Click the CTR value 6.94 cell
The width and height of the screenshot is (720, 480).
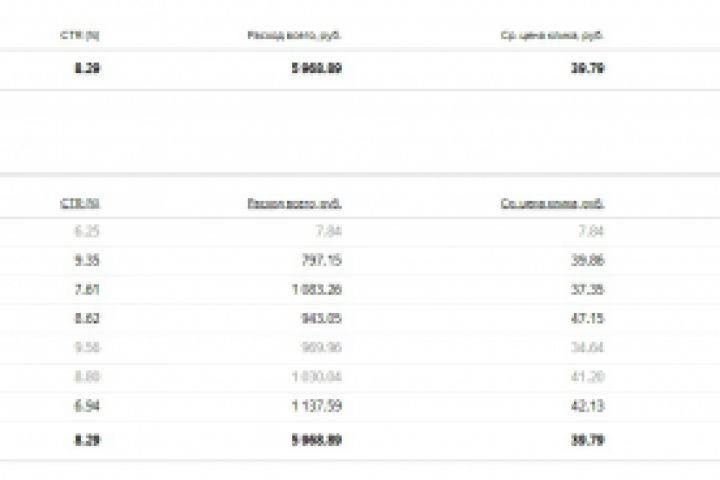click(x=87, y=406)
